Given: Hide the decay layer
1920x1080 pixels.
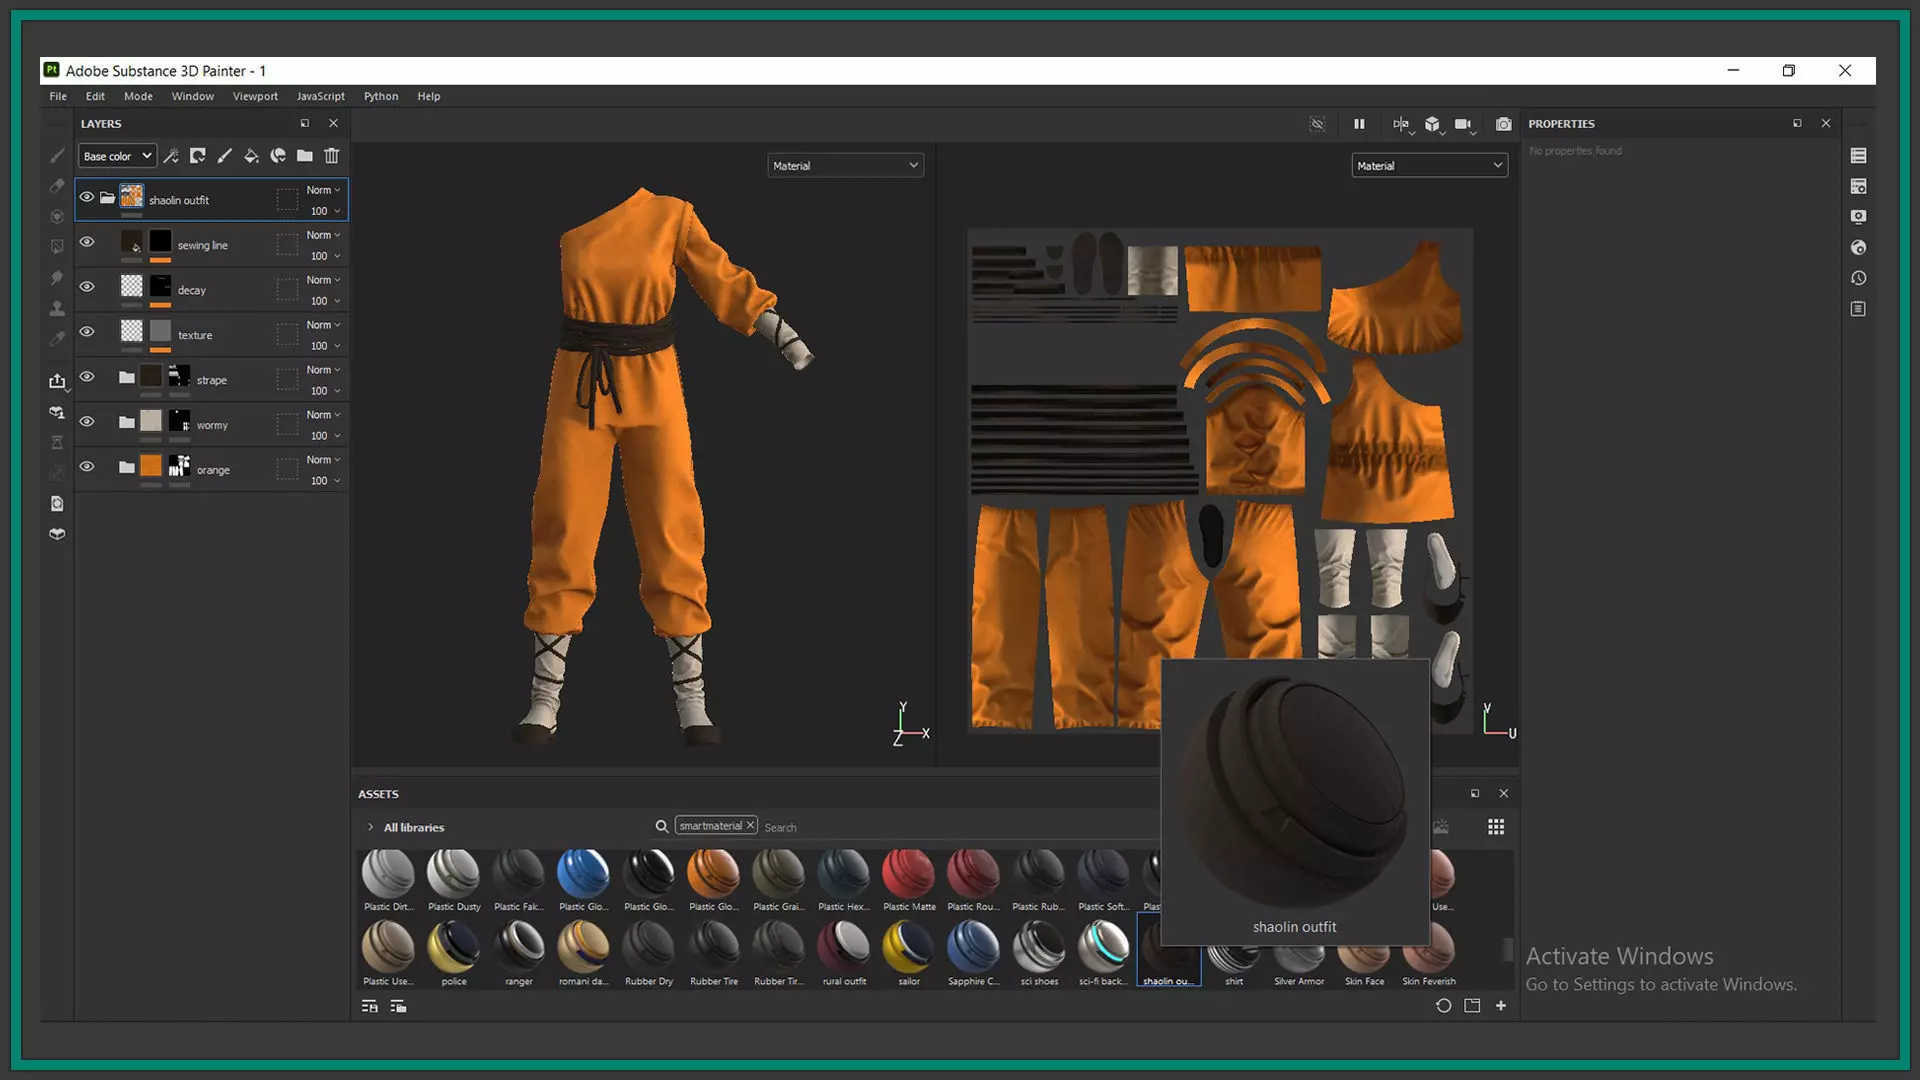Looking at the screenshot, I should 87,287.
